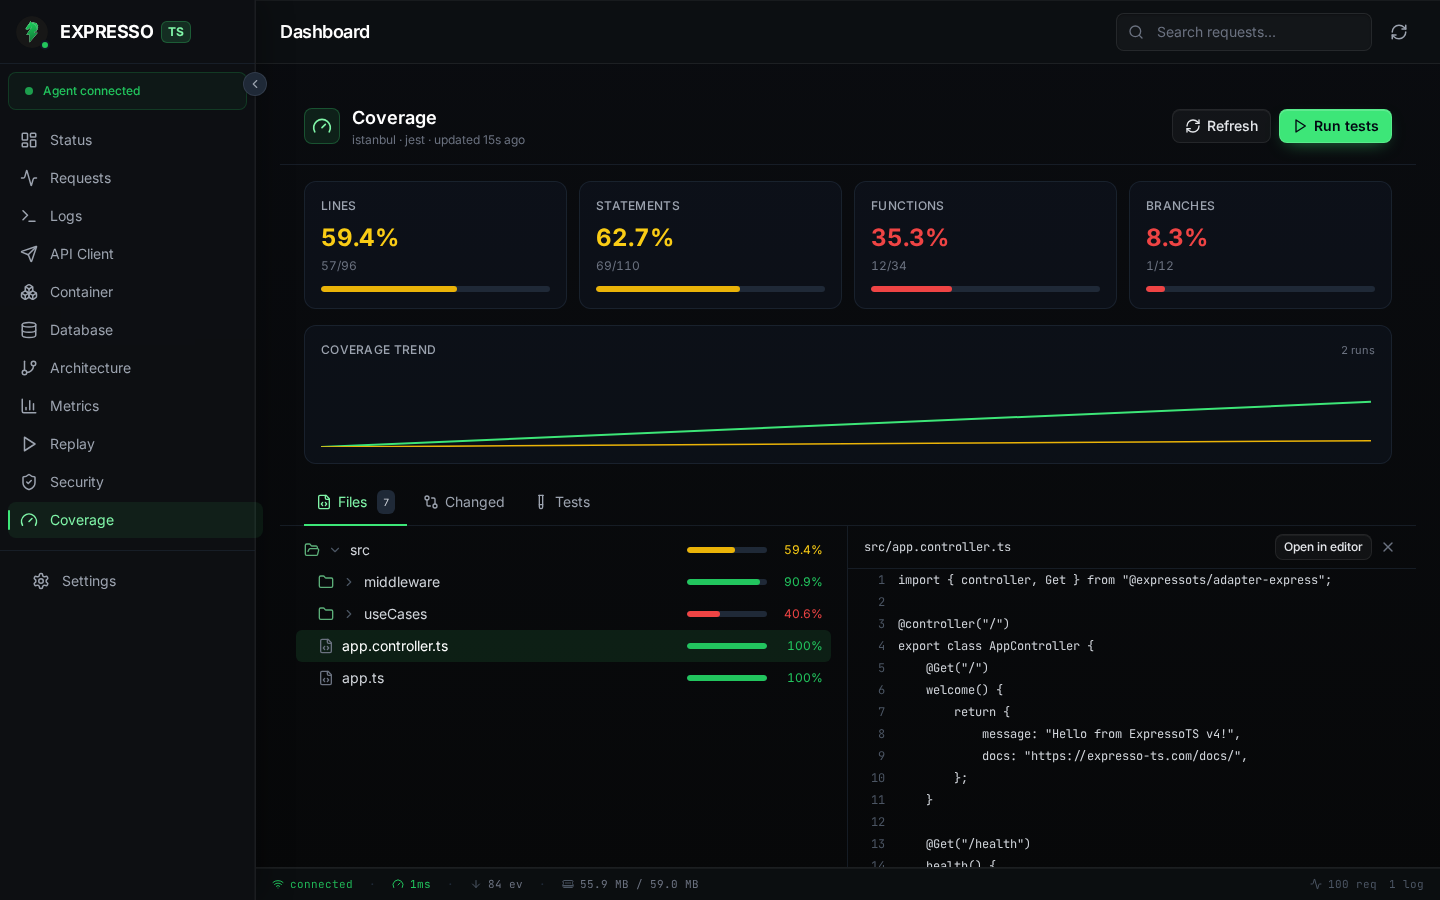Collapse the sidebar with the chevron button
1440x900 pixels.
[x=255, y=84]
